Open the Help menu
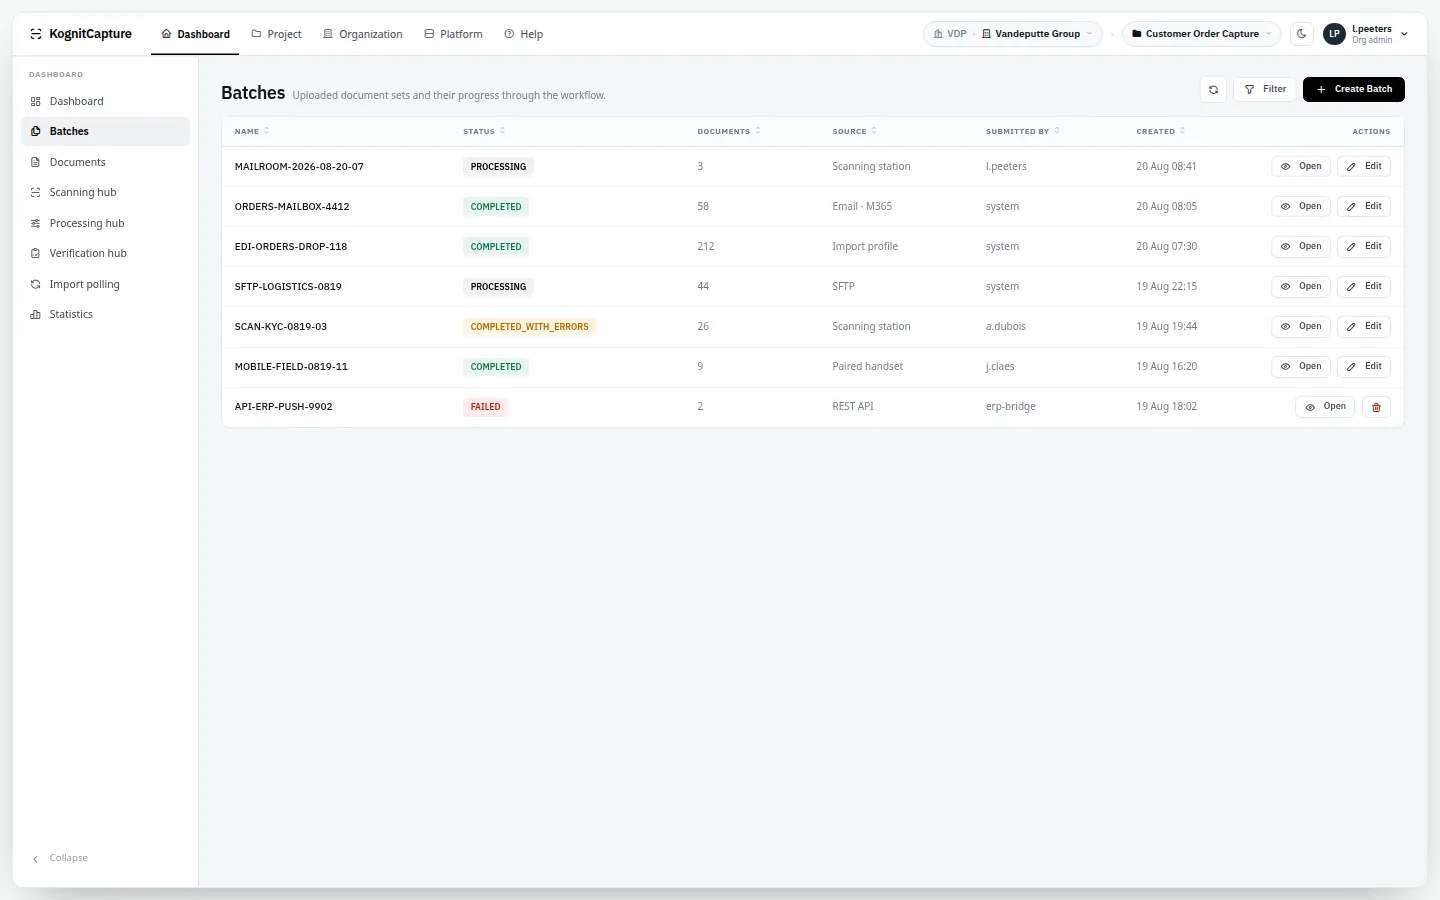The width and height of the screenshot is (1440, 900). click(x=524, y=34)
